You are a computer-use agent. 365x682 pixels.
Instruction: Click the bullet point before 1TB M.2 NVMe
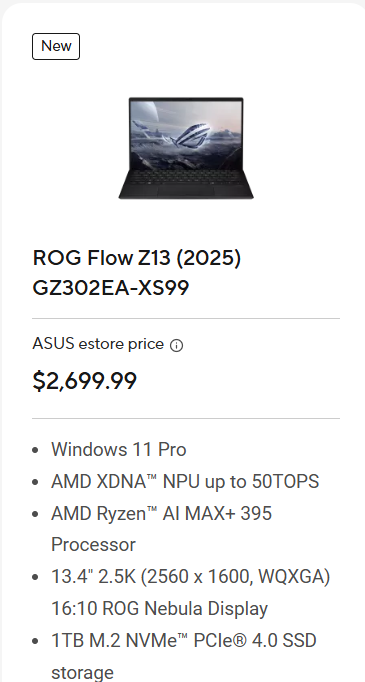pyautogui.click(x=36, y=641)
